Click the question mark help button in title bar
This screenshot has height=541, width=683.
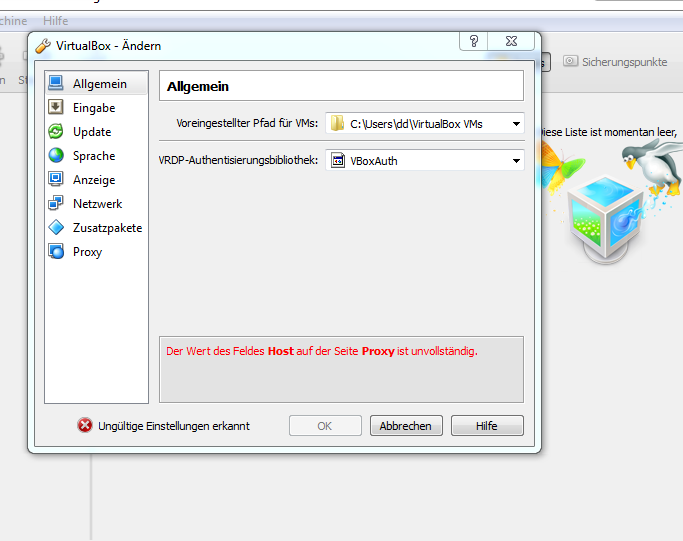click(x=473, y=41)
